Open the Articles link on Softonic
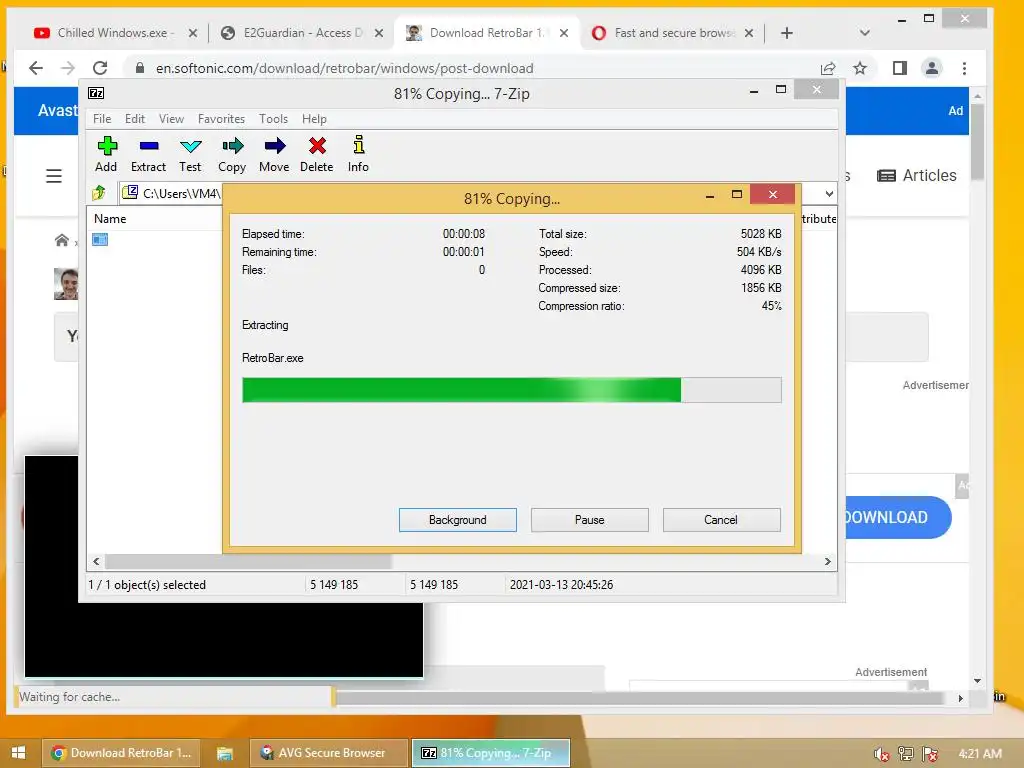The image size is (1024, 768). [917, 175]
